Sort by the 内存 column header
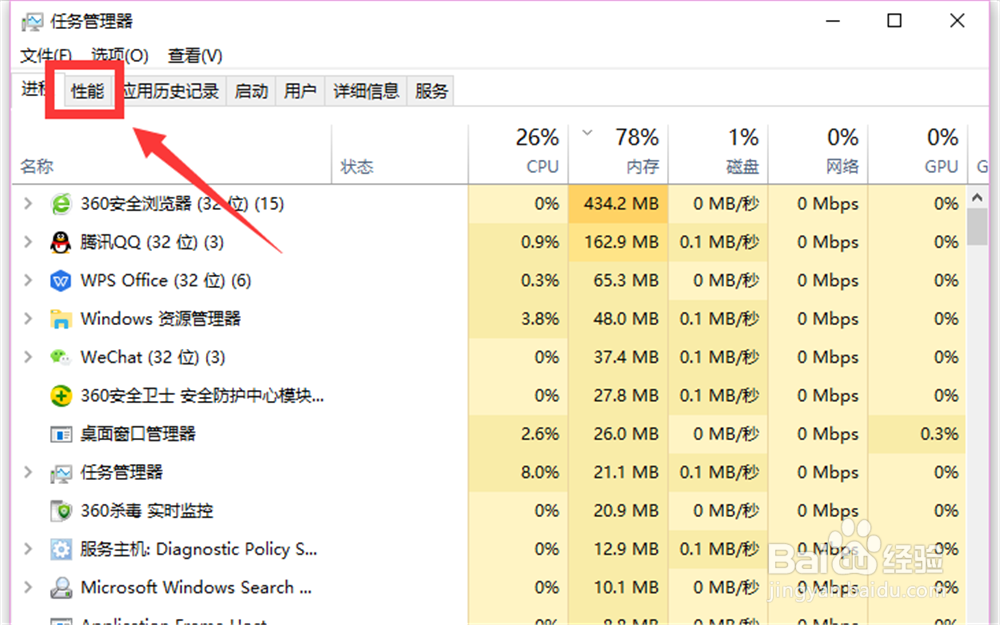 pos(618,154)
